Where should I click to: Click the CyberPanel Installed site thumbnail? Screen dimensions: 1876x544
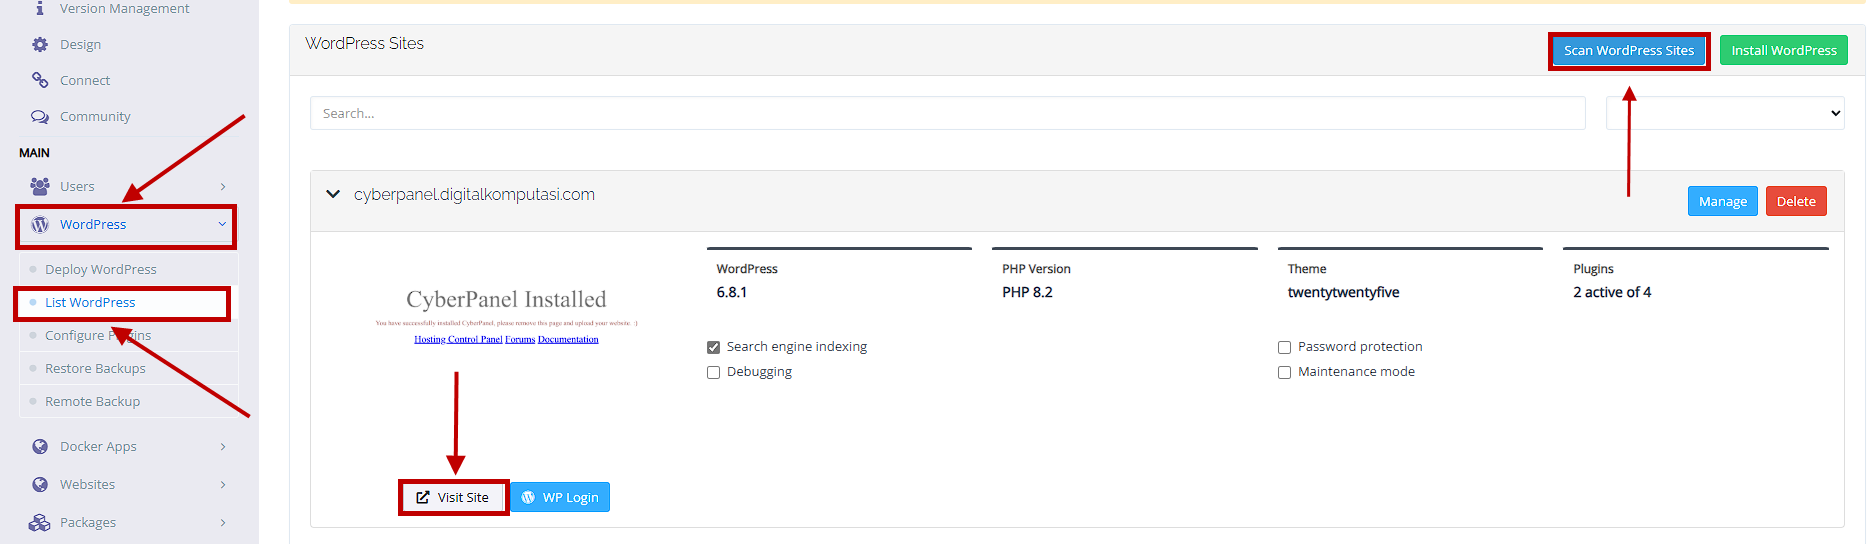click(506, 318)
